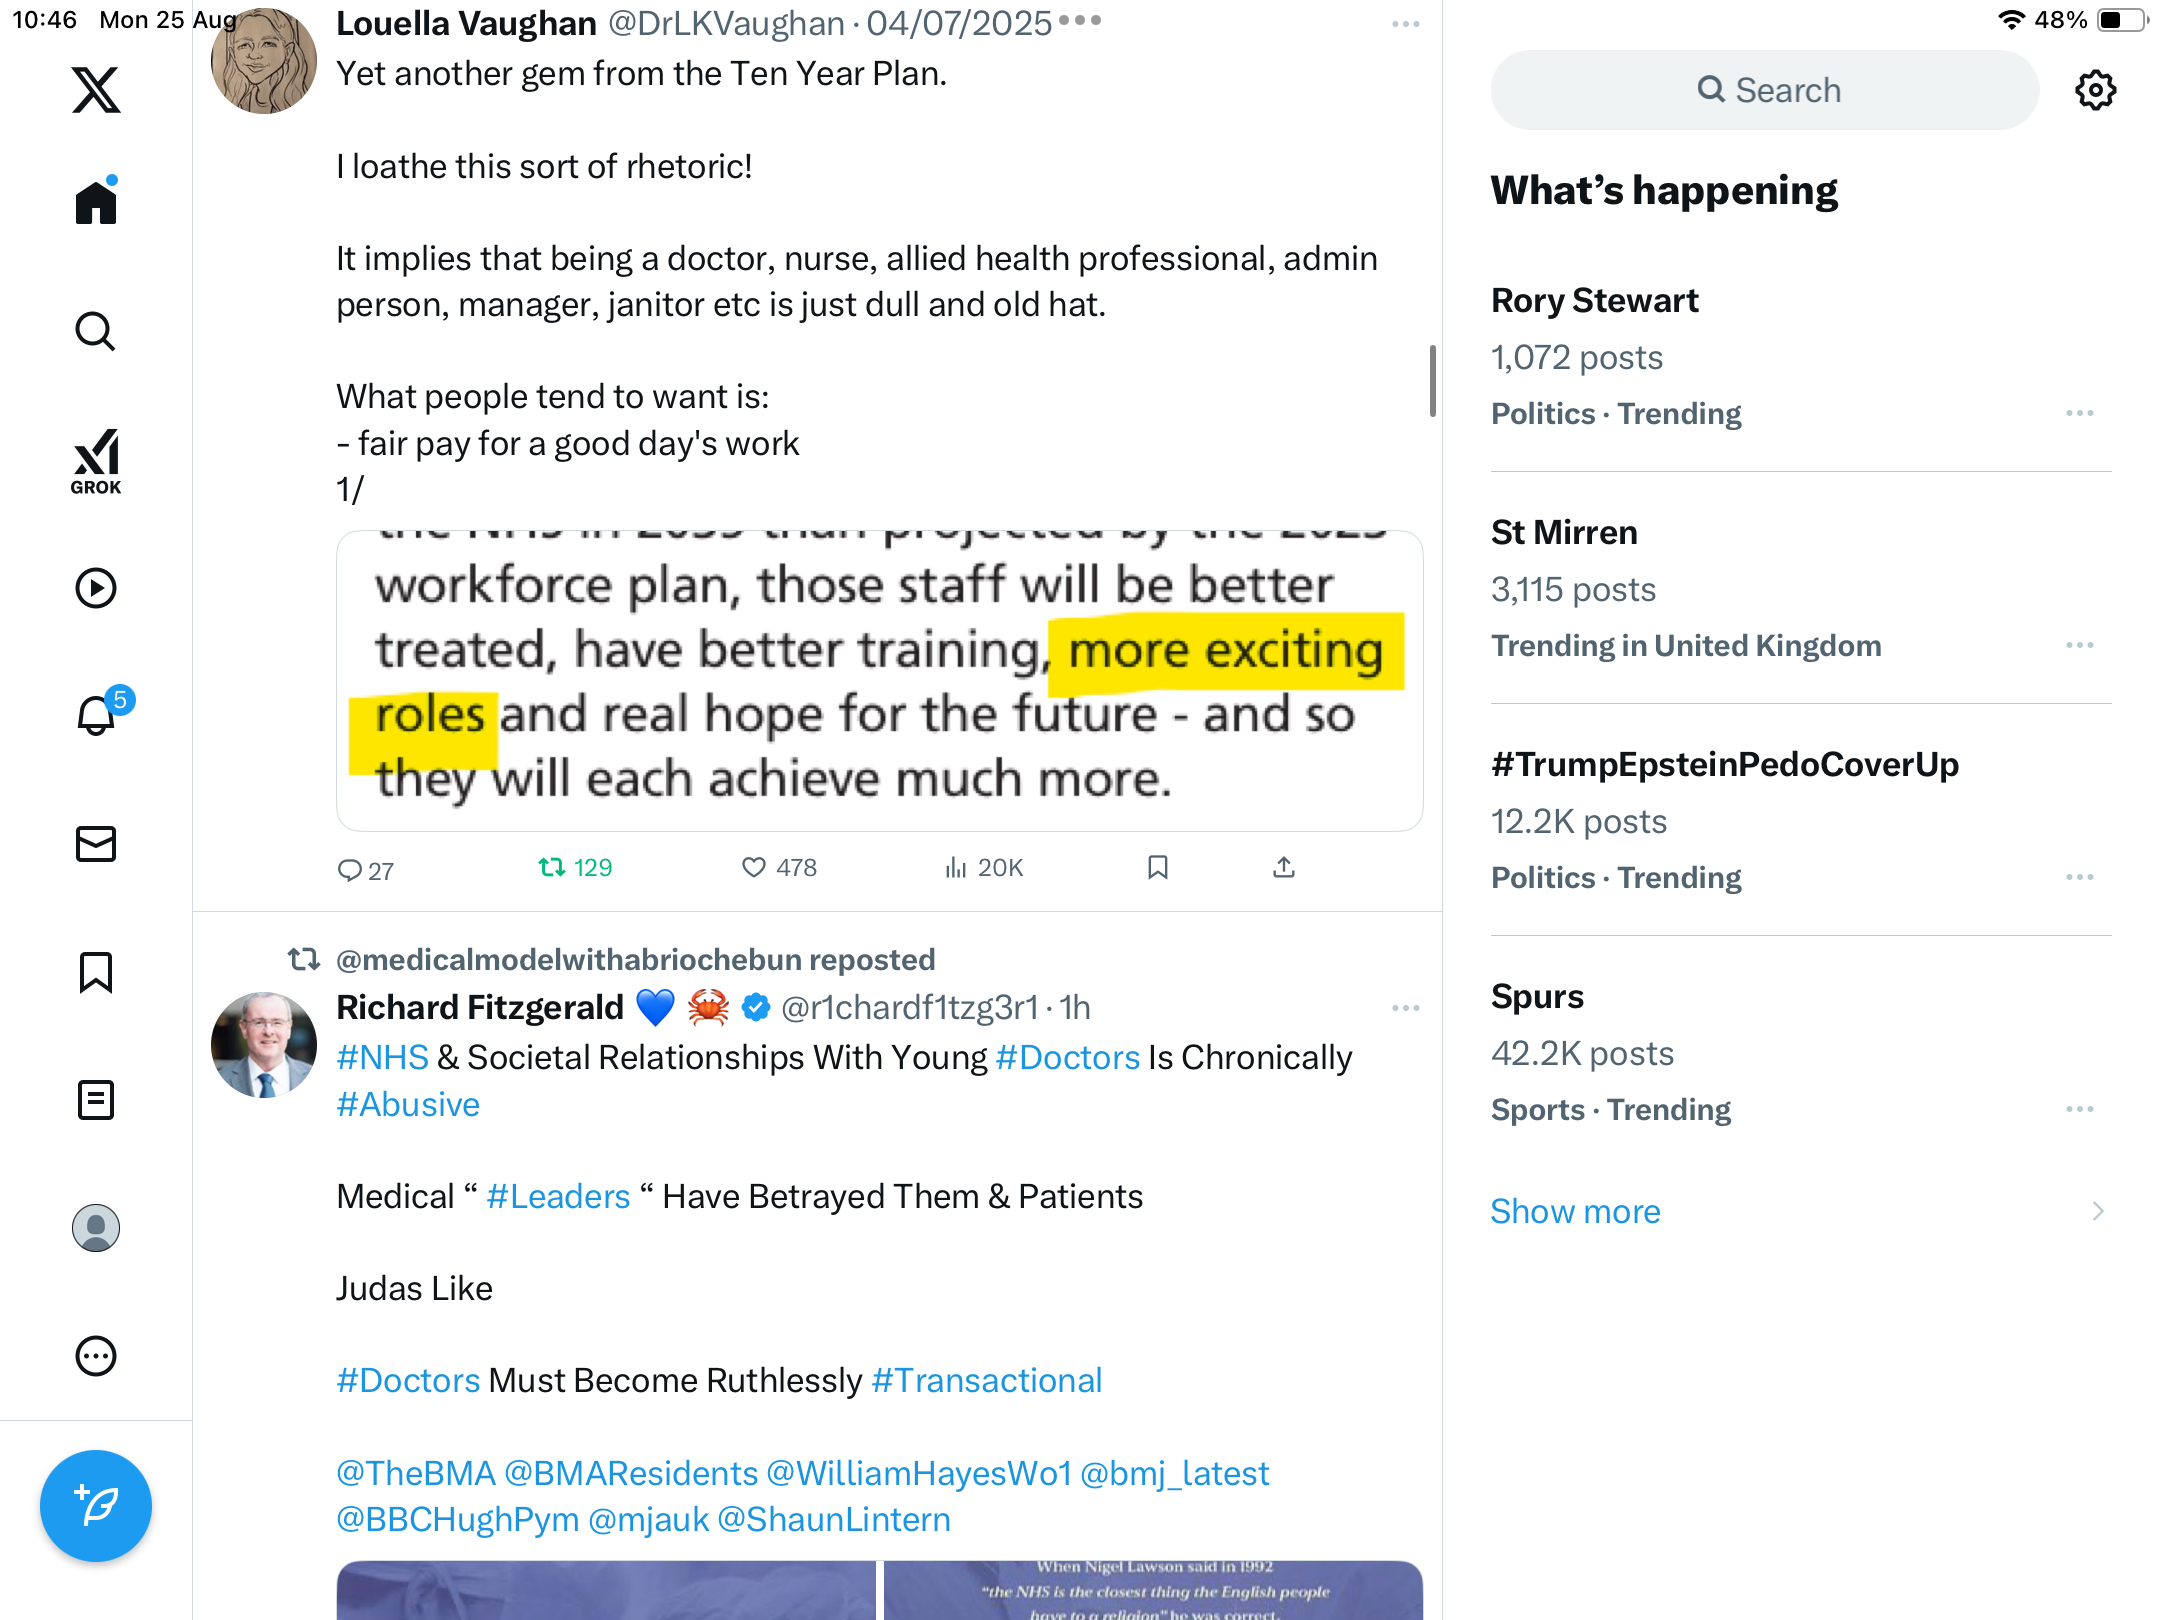Screen dimensions: 2160x1620
Task: Click the X logo
Action: [x=96, y=90]
